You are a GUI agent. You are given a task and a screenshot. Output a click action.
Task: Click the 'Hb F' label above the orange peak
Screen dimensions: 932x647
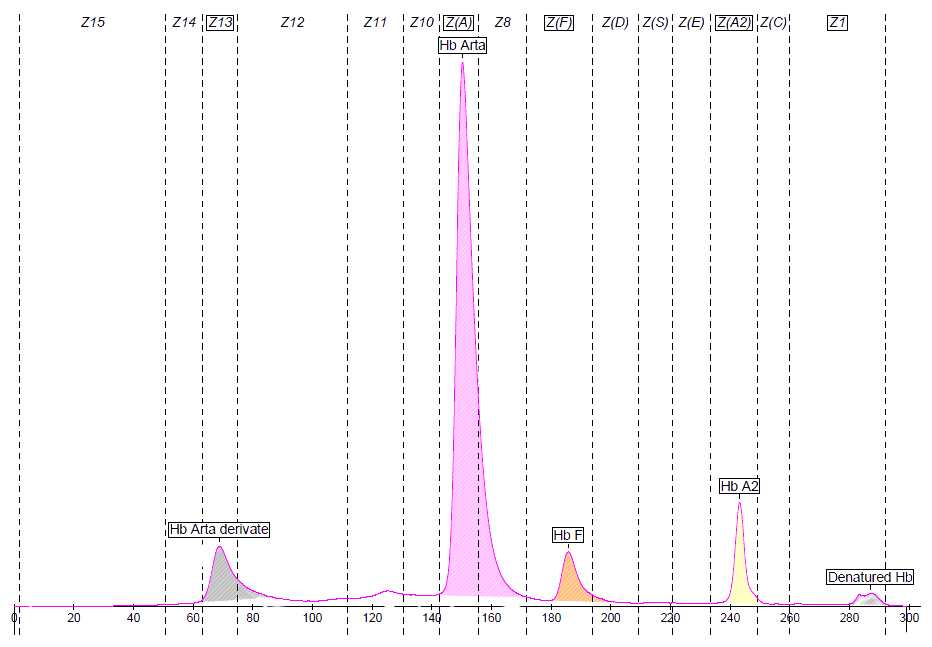point(567,535)
